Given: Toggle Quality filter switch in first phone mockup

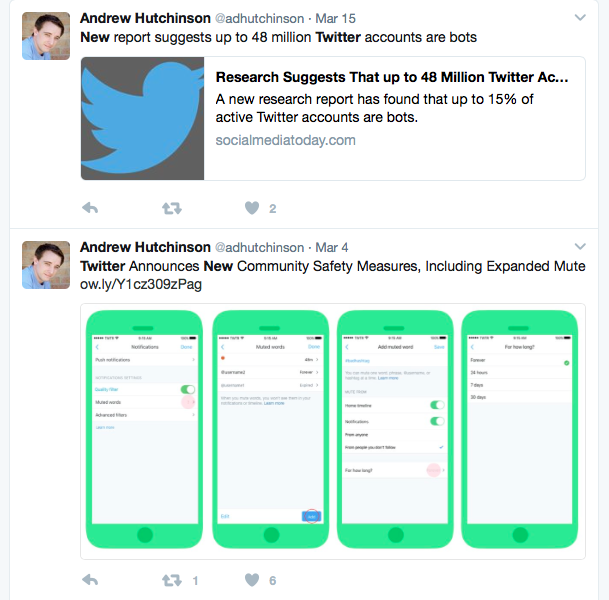Looking at the screenshot, I should 188,389.
